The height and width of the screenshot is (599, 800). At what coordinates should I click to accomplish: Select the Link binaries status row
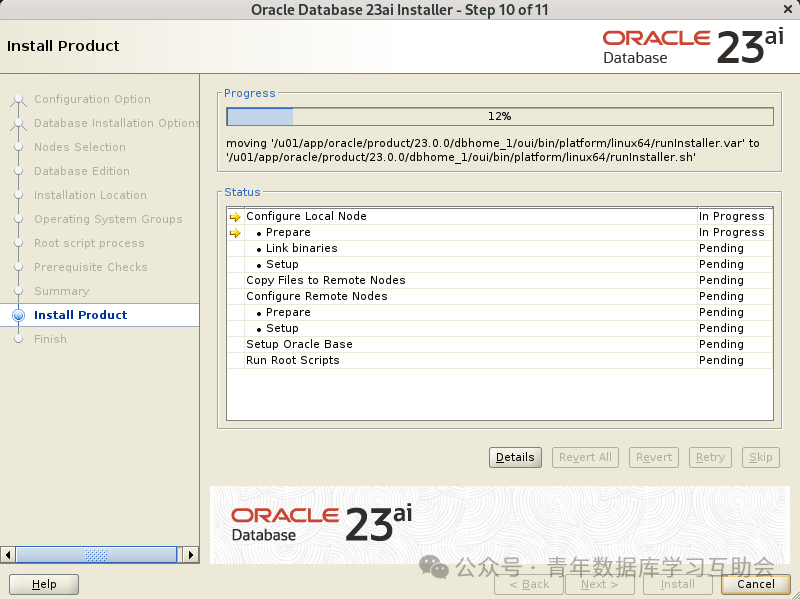[500, 248]
